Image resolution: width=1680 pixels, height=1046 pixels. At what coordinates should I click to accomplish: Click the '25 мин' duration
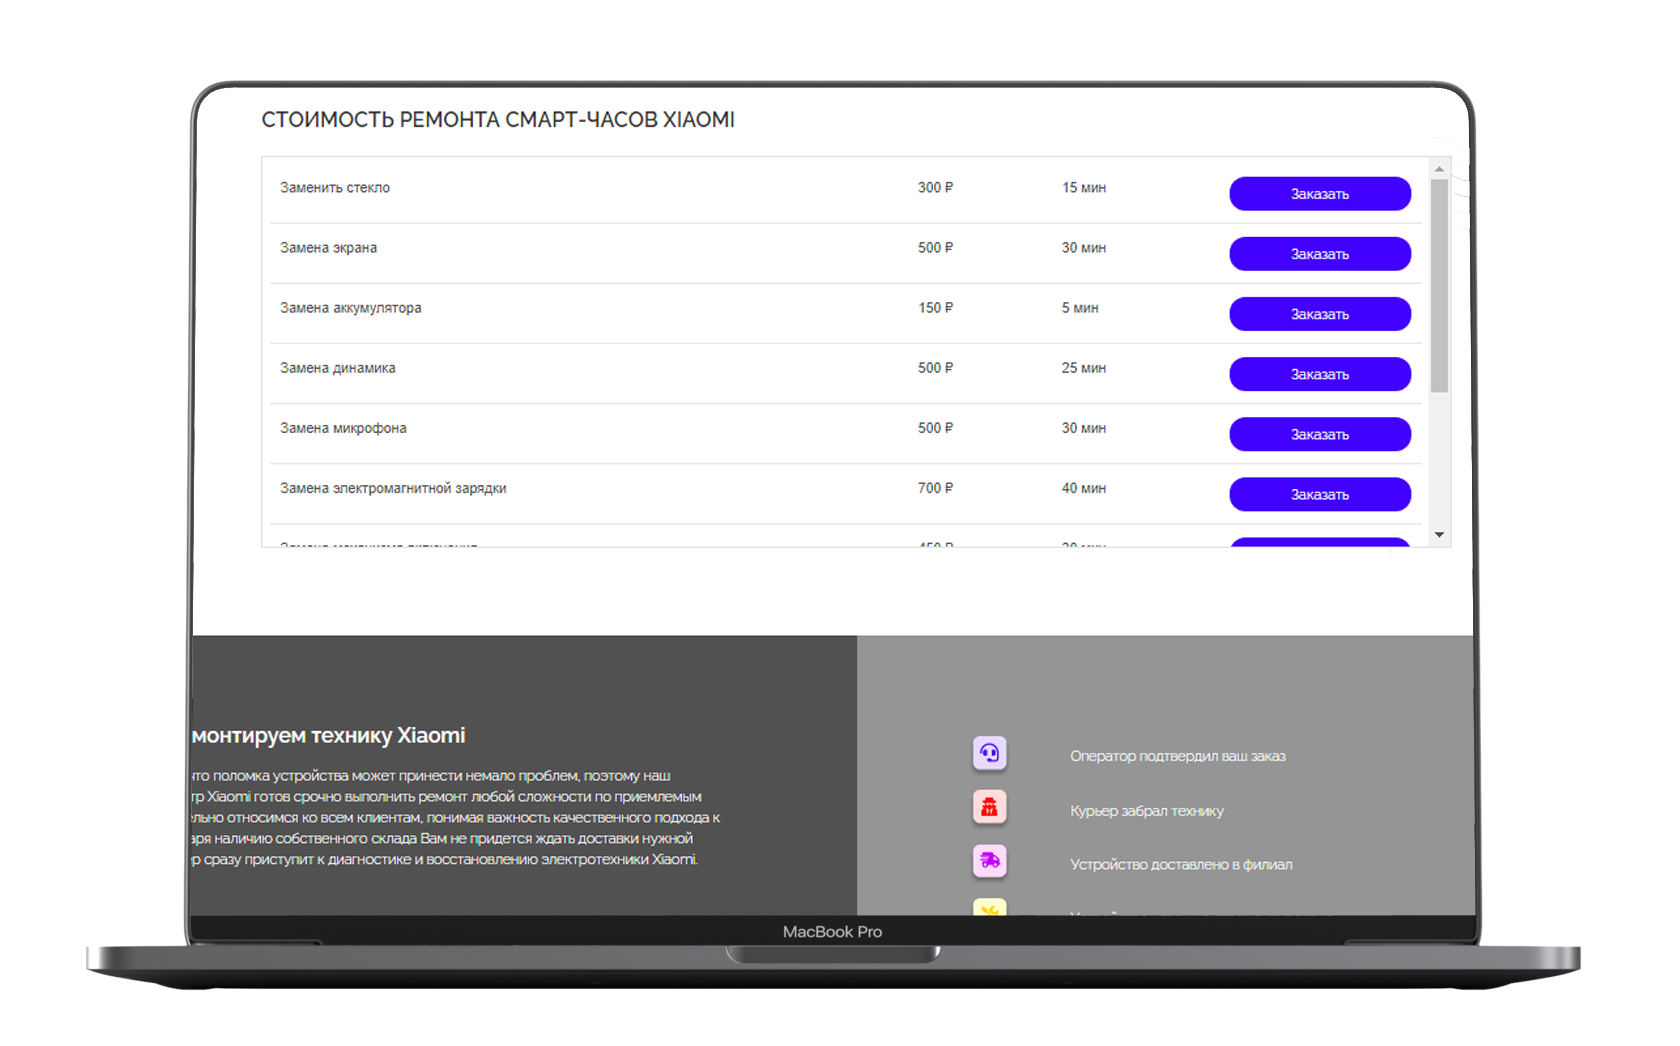point(1084,368)
